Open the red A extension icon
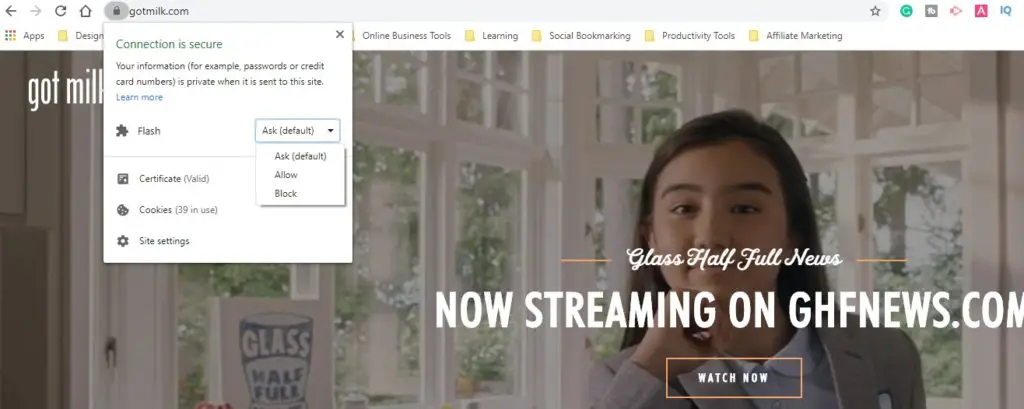This screenshot has width=1024, height=409. pos(981,11)
